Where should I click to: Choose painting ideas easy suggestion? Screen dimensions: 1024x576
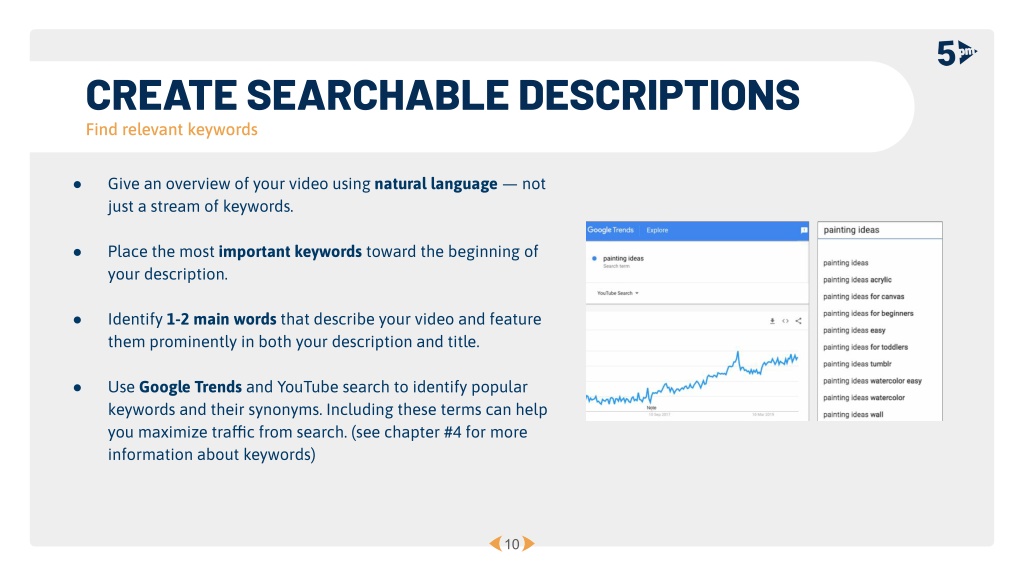tap(854, 330)
